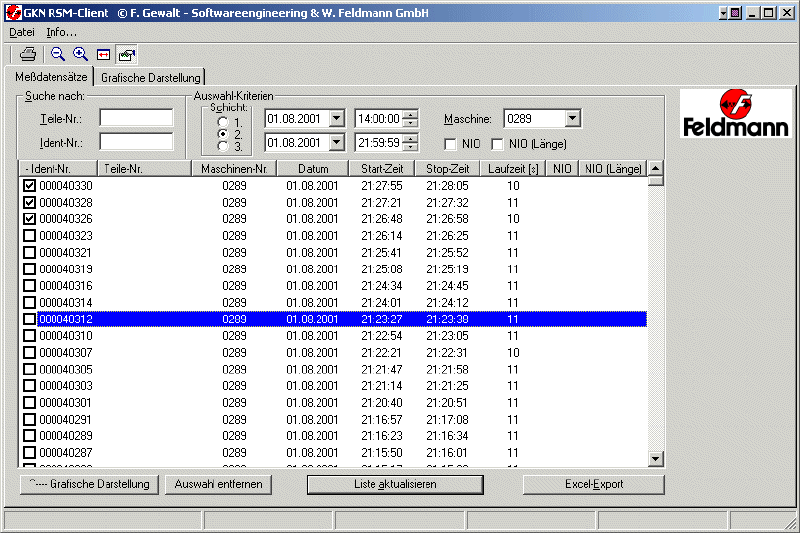Switch to the Grafische Darstellung tab

(150, 77)
